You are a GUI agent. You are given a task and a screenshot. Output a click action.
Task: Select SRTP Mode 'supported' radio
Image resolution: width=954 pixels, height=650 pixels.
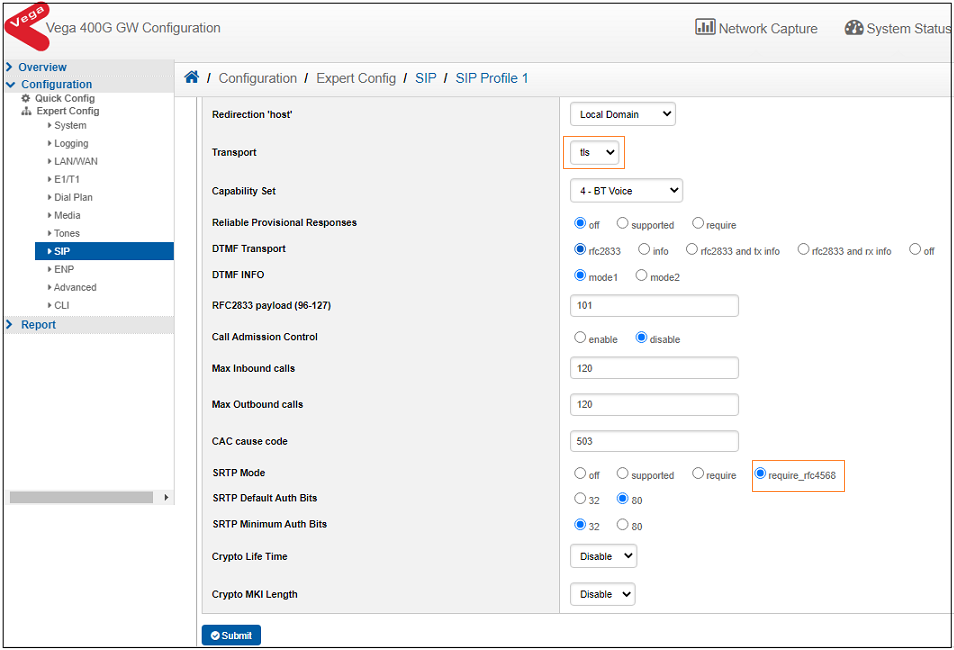[622, 474]
